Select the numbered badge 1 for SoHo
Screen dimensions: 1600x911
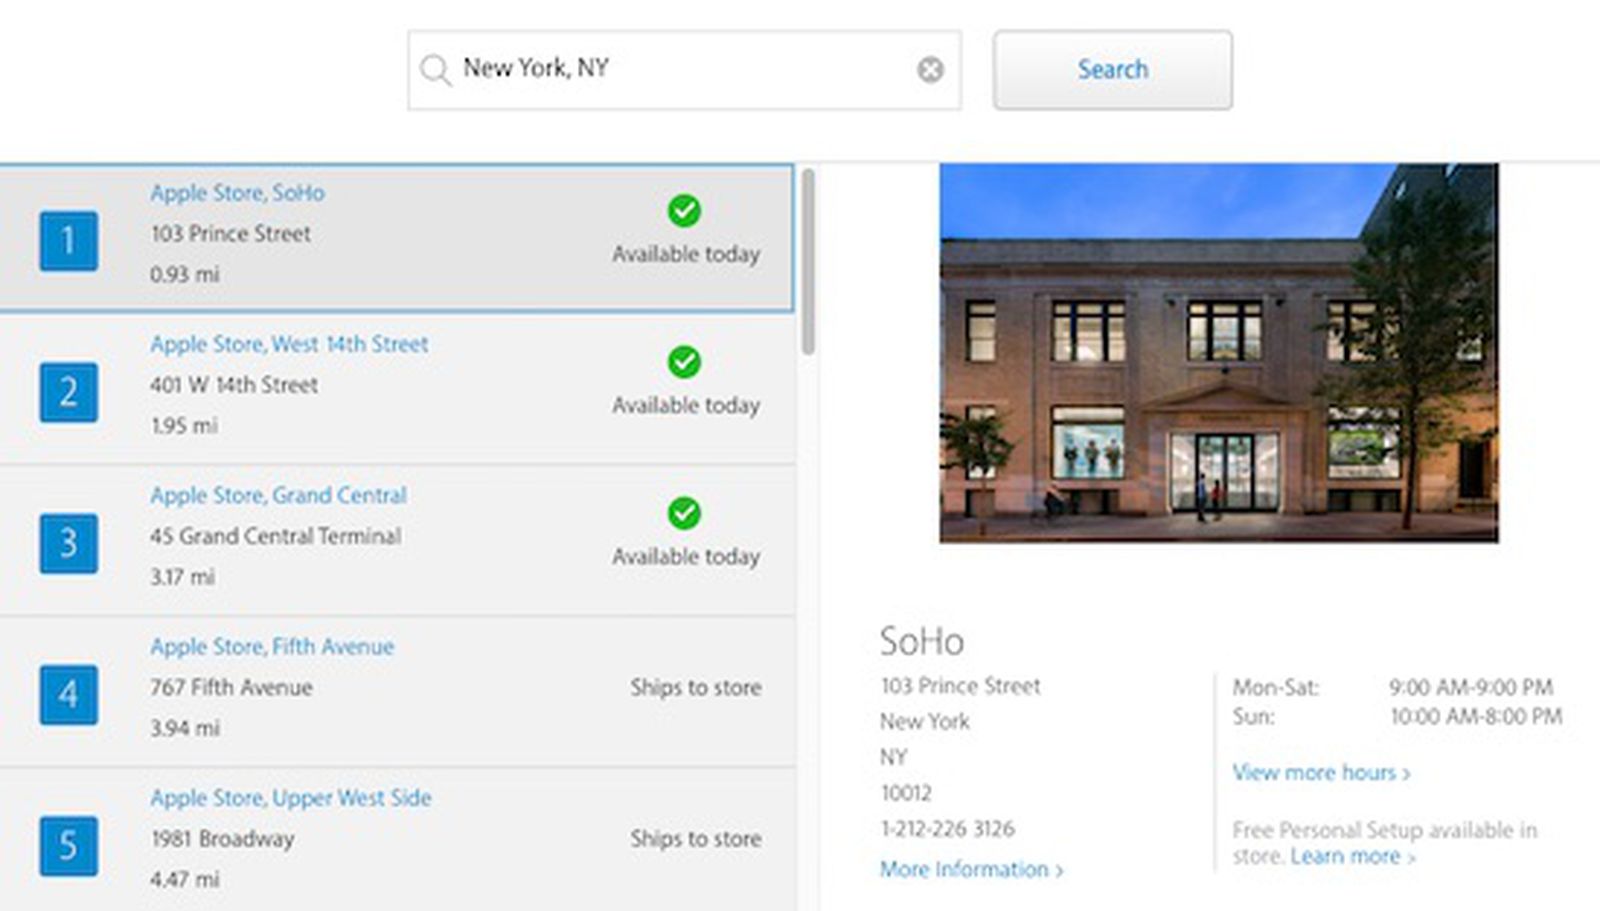[x=68, y=240]
